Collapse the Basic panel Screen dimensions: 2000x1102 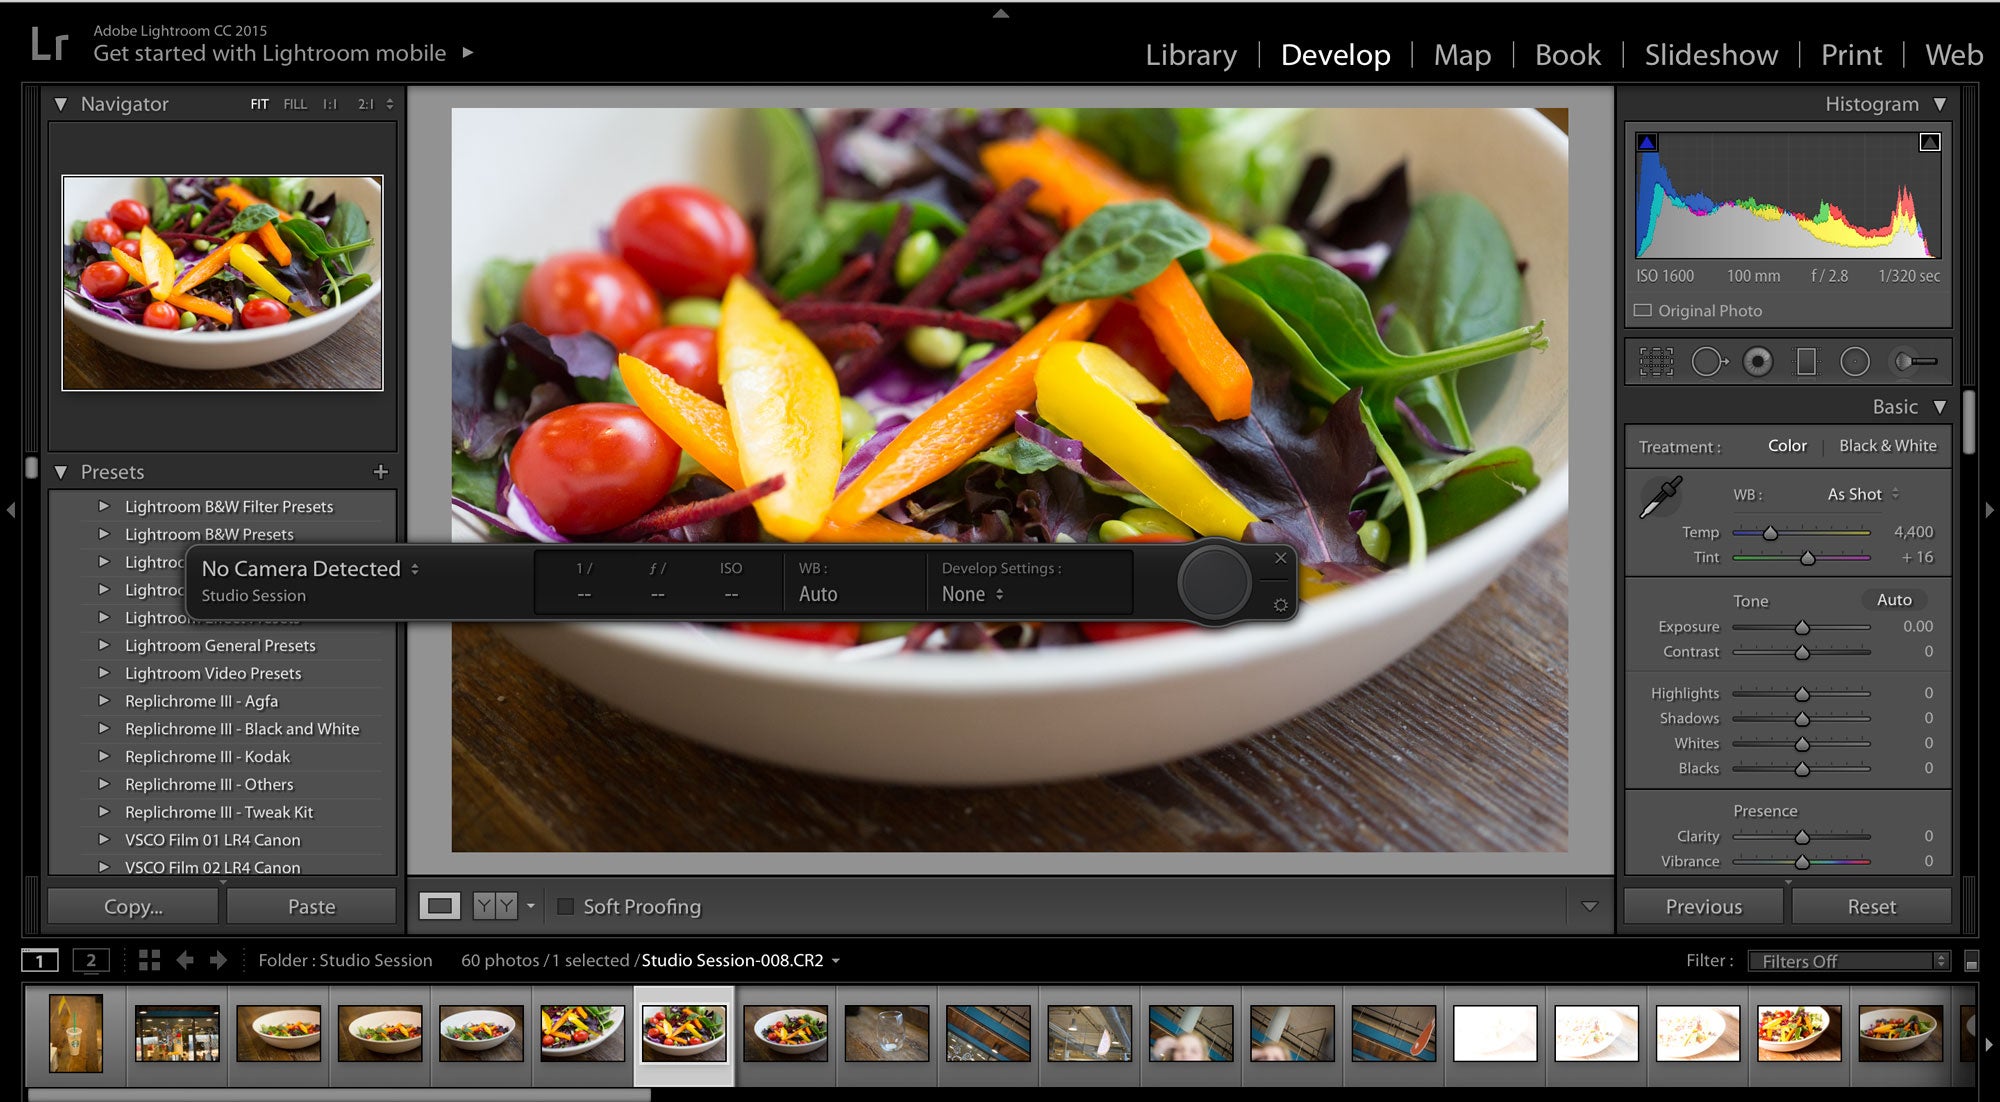(x=1940, y=407)
